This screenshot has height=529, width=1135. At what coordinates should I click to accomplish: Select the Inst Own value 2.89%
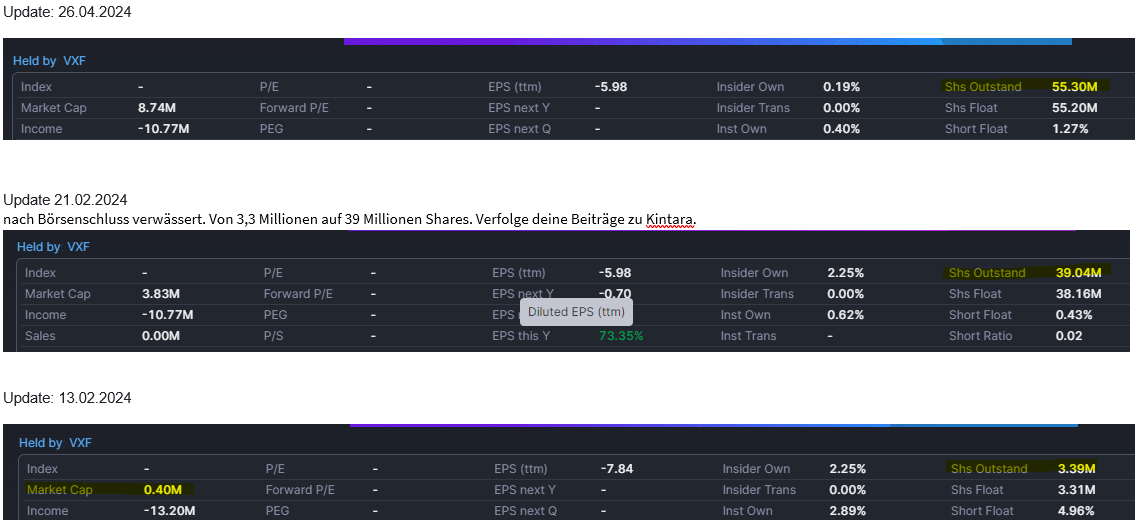(848, 511)
